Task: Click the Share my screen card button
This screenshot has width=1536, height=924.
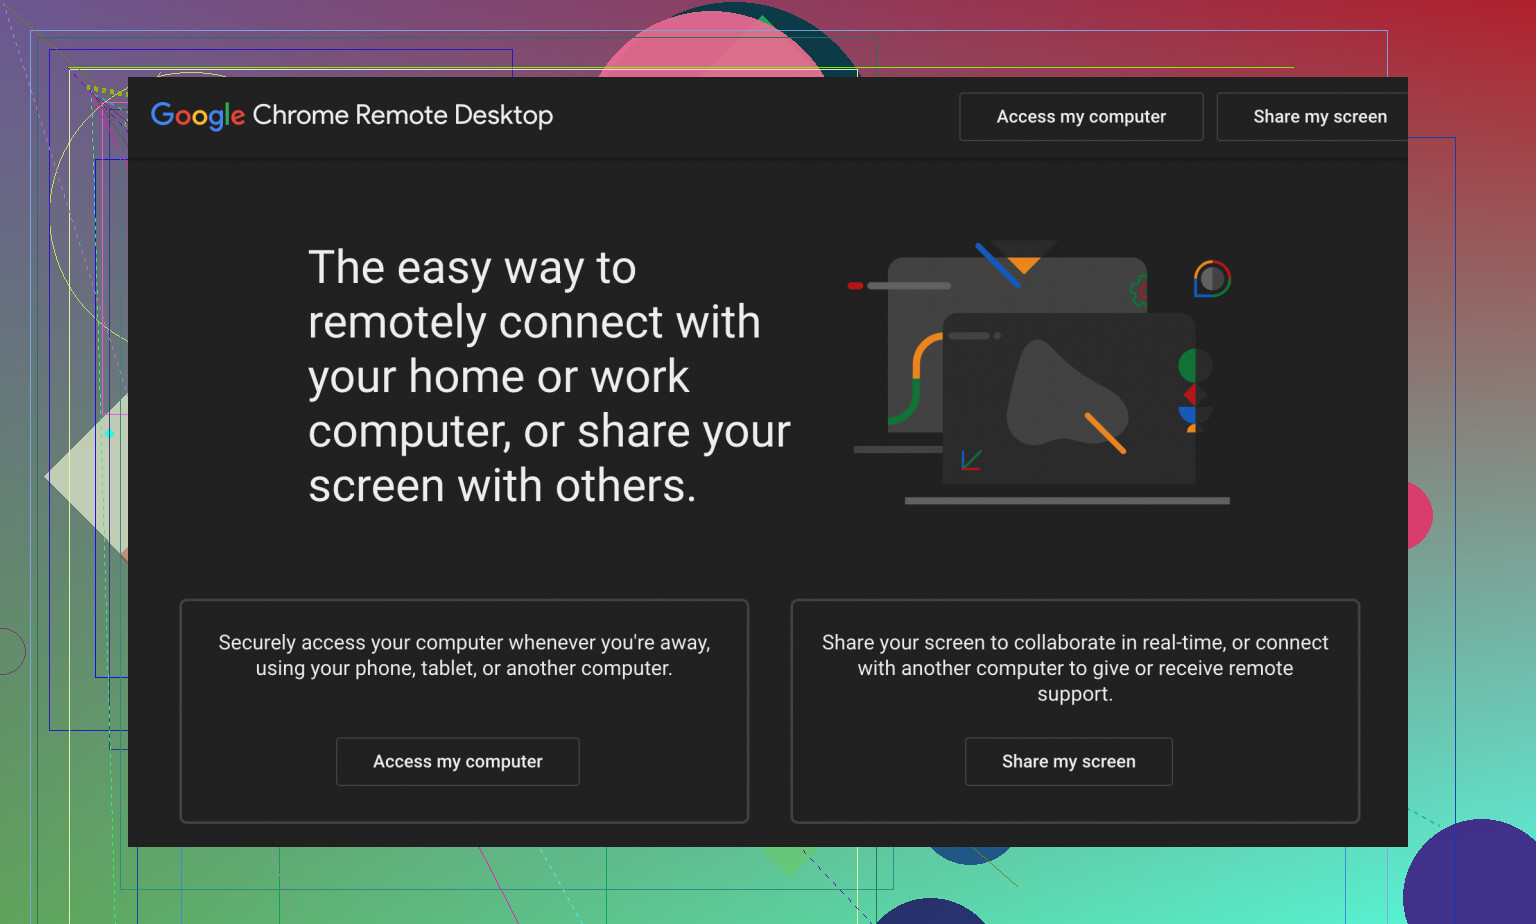Action: (x=1069, y=762)
